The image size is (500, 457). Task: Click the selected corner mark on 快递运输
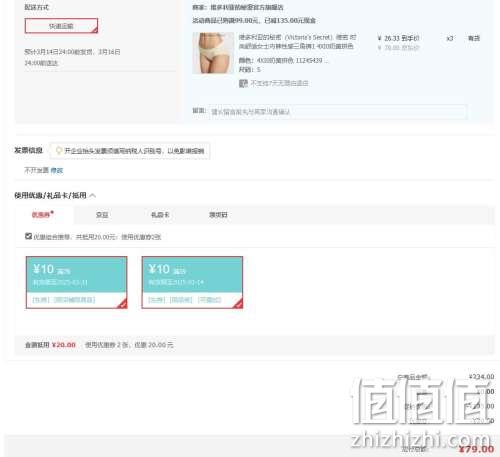coord(95,30)
